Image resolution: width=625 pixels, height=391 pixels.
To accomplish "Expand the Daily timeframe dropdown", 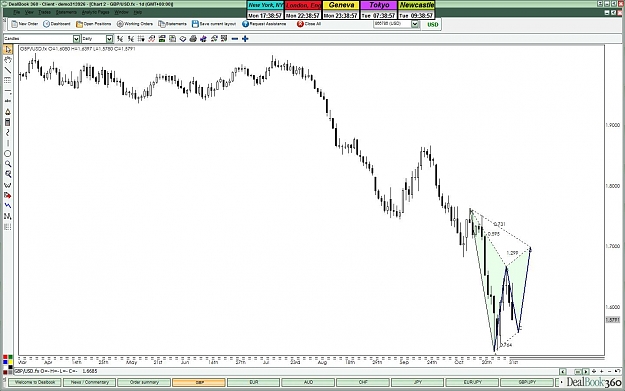I will coord(109,39).
